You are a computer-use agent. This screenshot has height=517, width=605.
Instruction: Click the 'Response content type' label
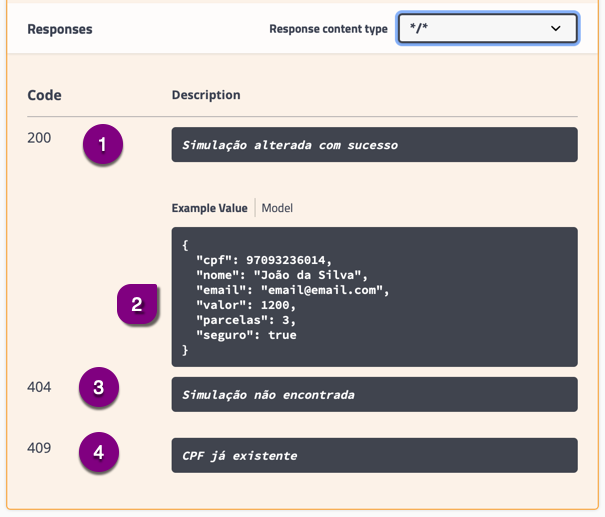coord(328,29)
